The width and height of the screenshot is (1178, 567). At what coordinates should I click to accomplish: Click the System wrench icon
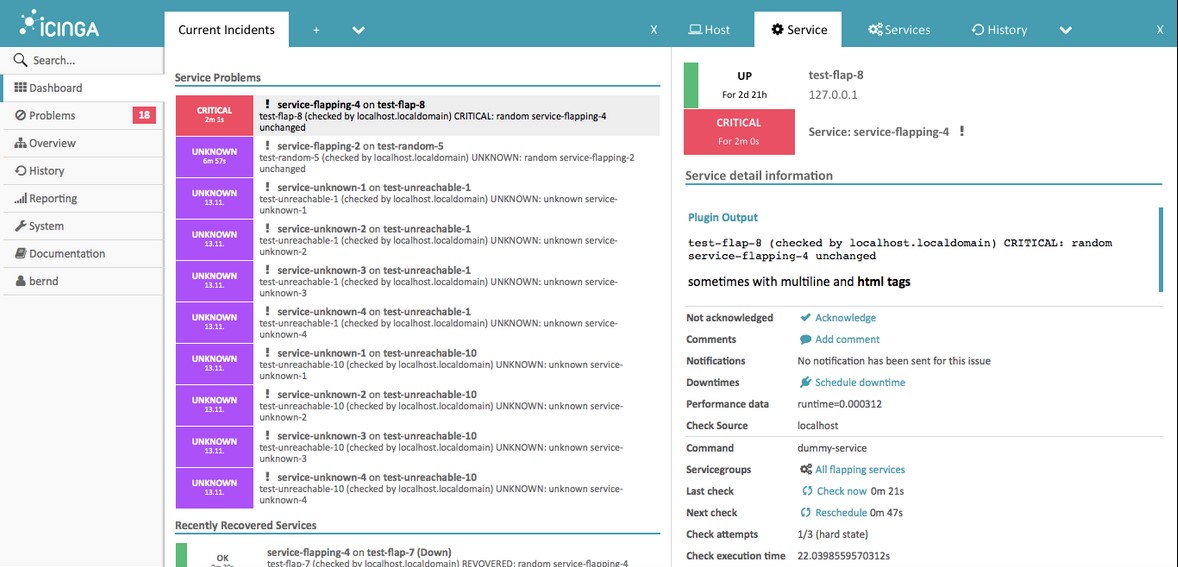click(21, 226)
